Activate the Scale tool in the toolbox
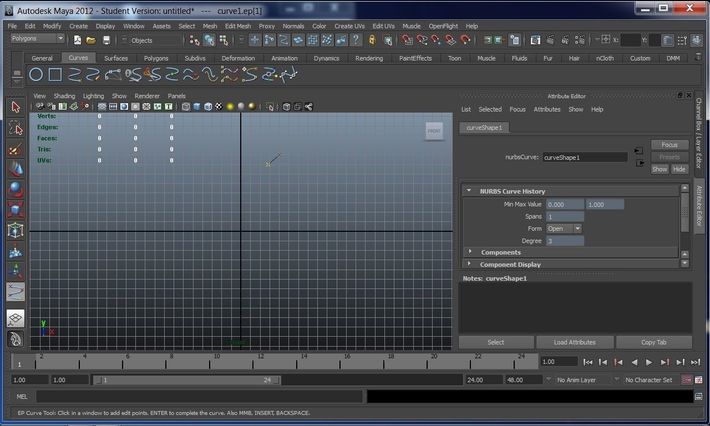The width and height of the screenshot is (710, 426). 15,210
